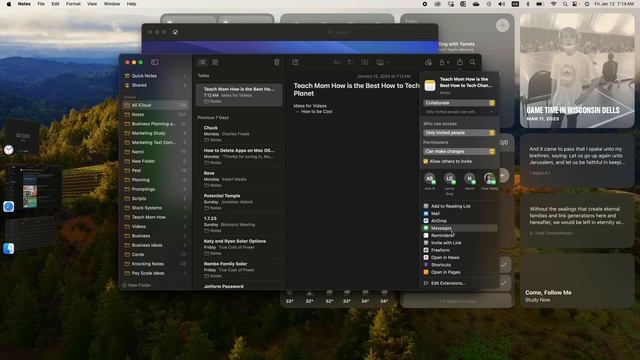
Task: Click the plus button on desktop widget
Action: click(x=502, y=25)
